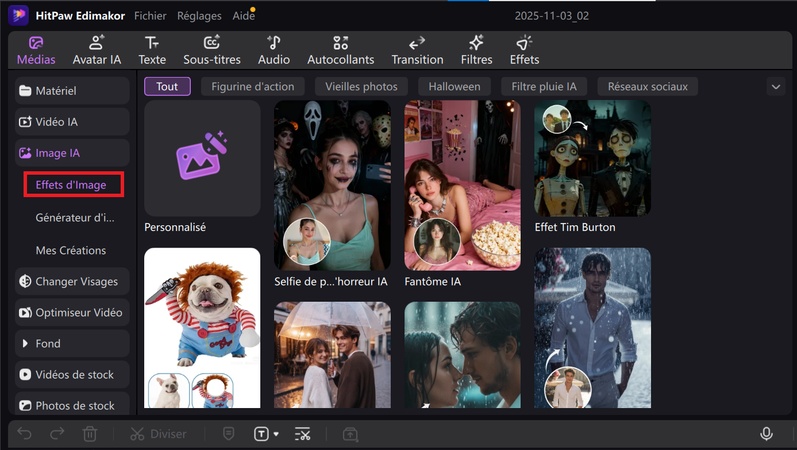
Task: Open the Réglages menu
Action: click(199, 16)
